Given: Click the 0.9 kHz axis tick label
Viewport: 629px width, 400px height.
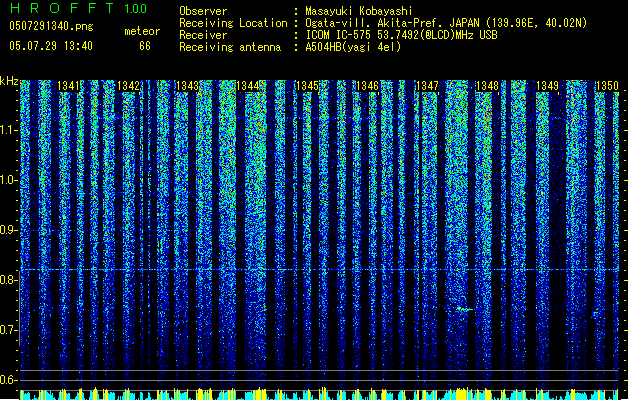Looking at the screenshot, I should click(9, 230).
